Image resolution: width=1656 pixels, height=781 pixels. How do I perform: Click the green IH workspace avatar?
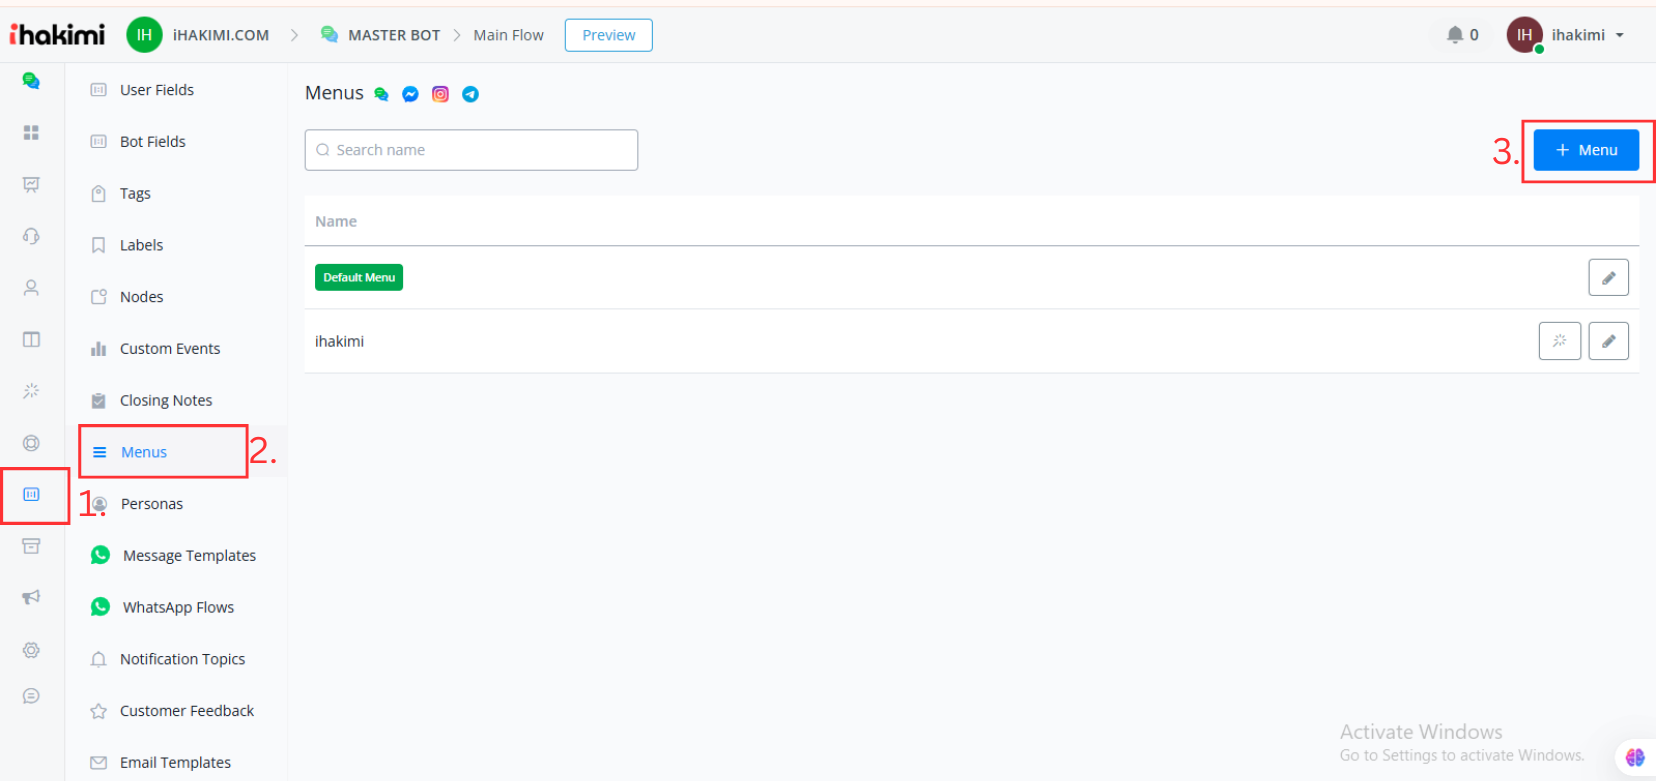click(x=144, y=35)
